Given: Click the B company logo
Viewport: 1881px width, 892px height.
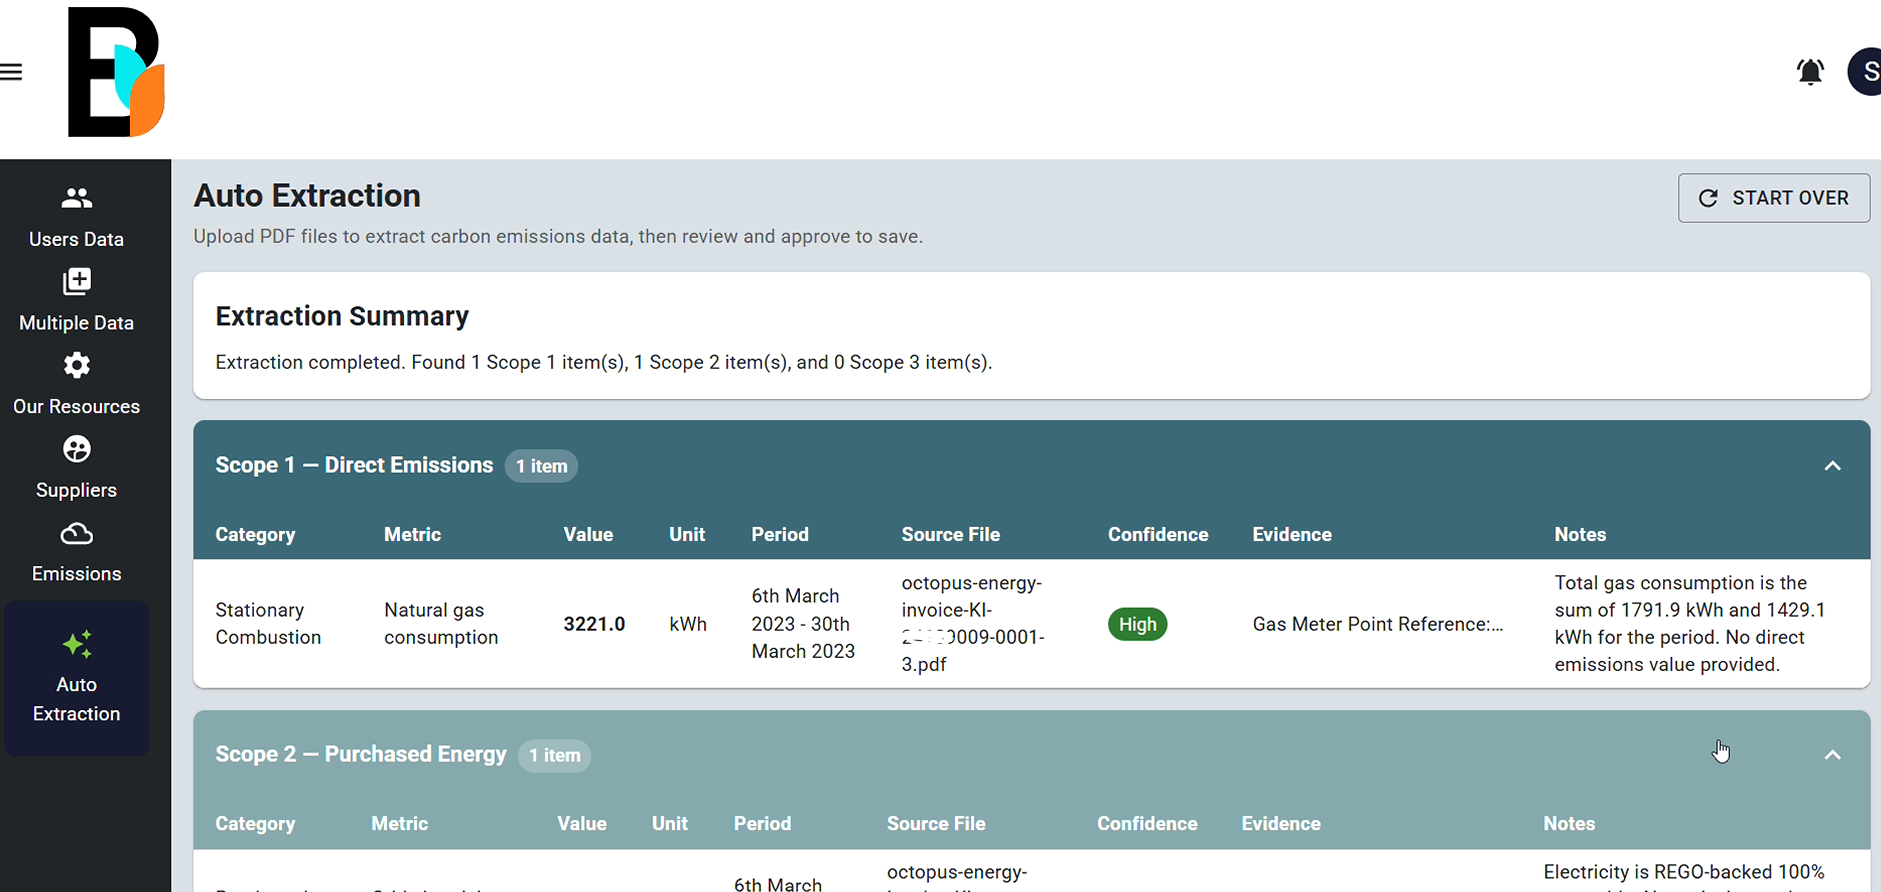Looking at the screenshot, I should click(116, 72).
